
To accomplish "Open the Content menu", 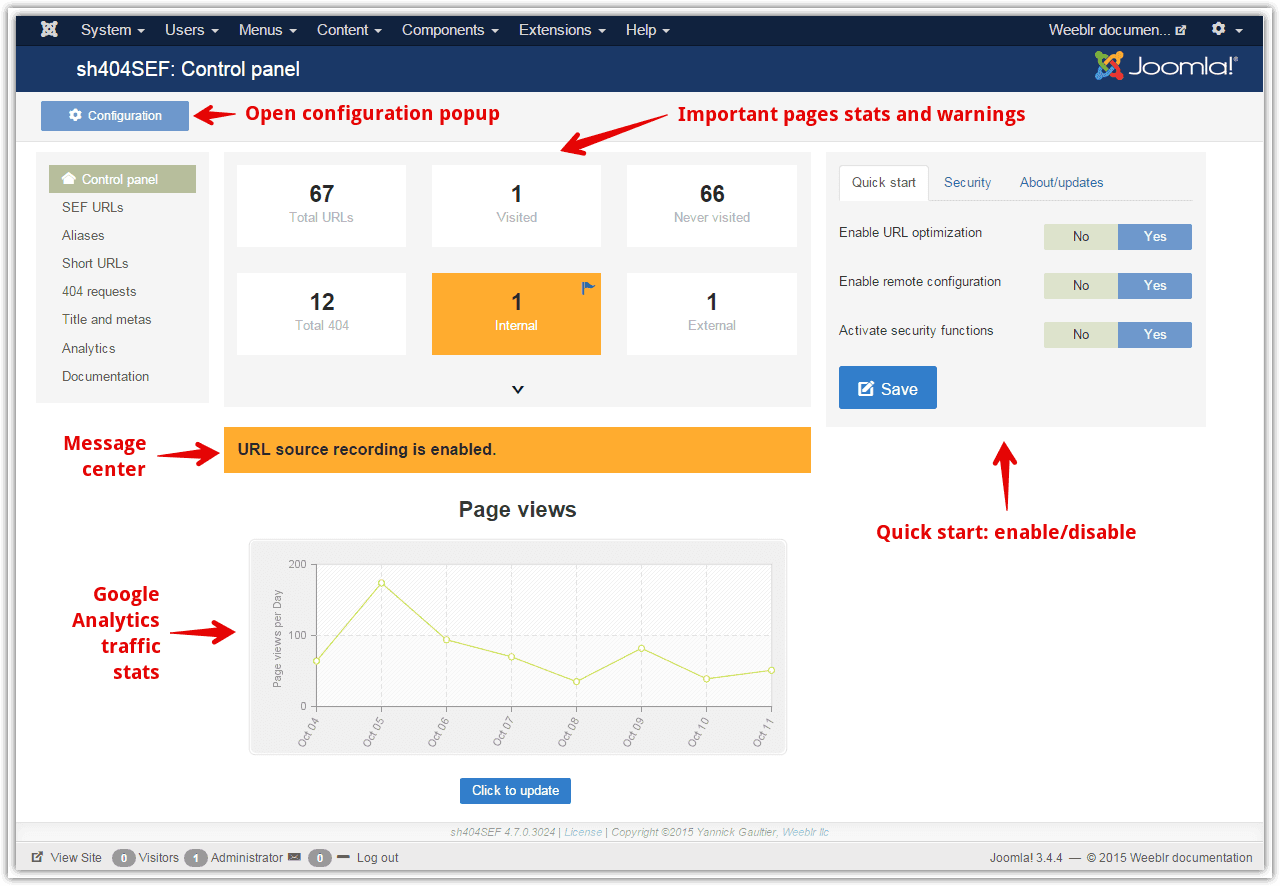I will [x=350, y=30].
